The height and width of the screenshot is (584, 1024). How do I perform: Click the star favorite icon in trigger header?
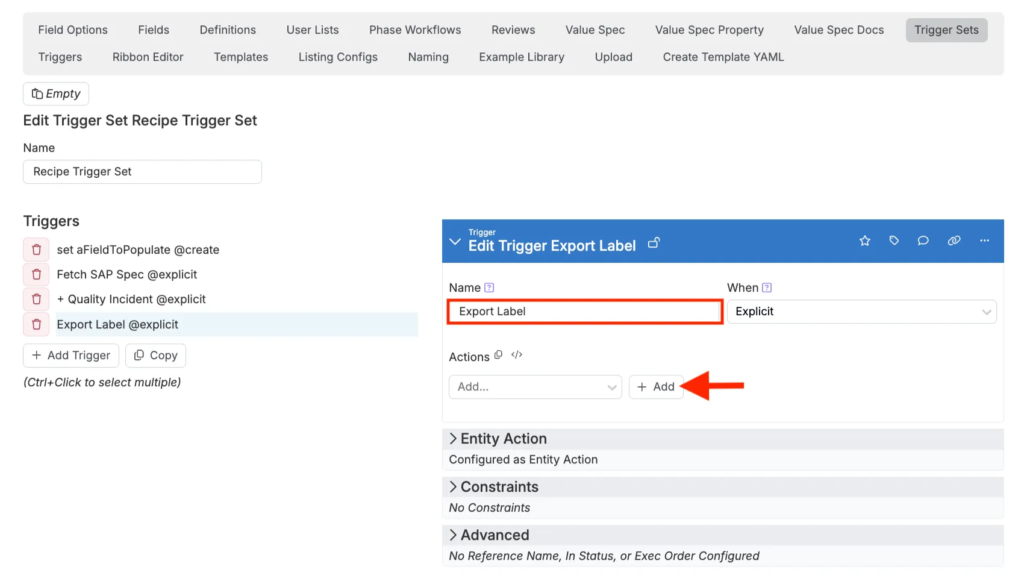coord(865,241)
